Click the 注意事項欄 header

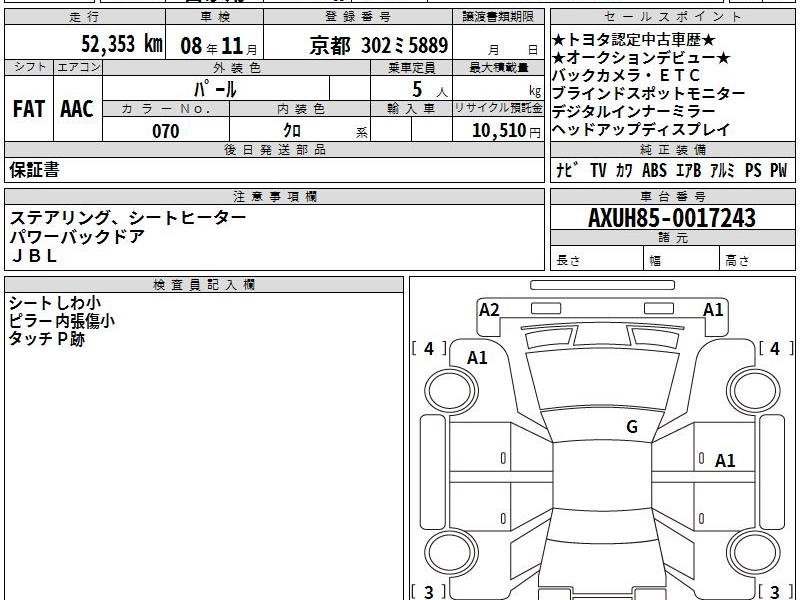click(x=274, y=196)
